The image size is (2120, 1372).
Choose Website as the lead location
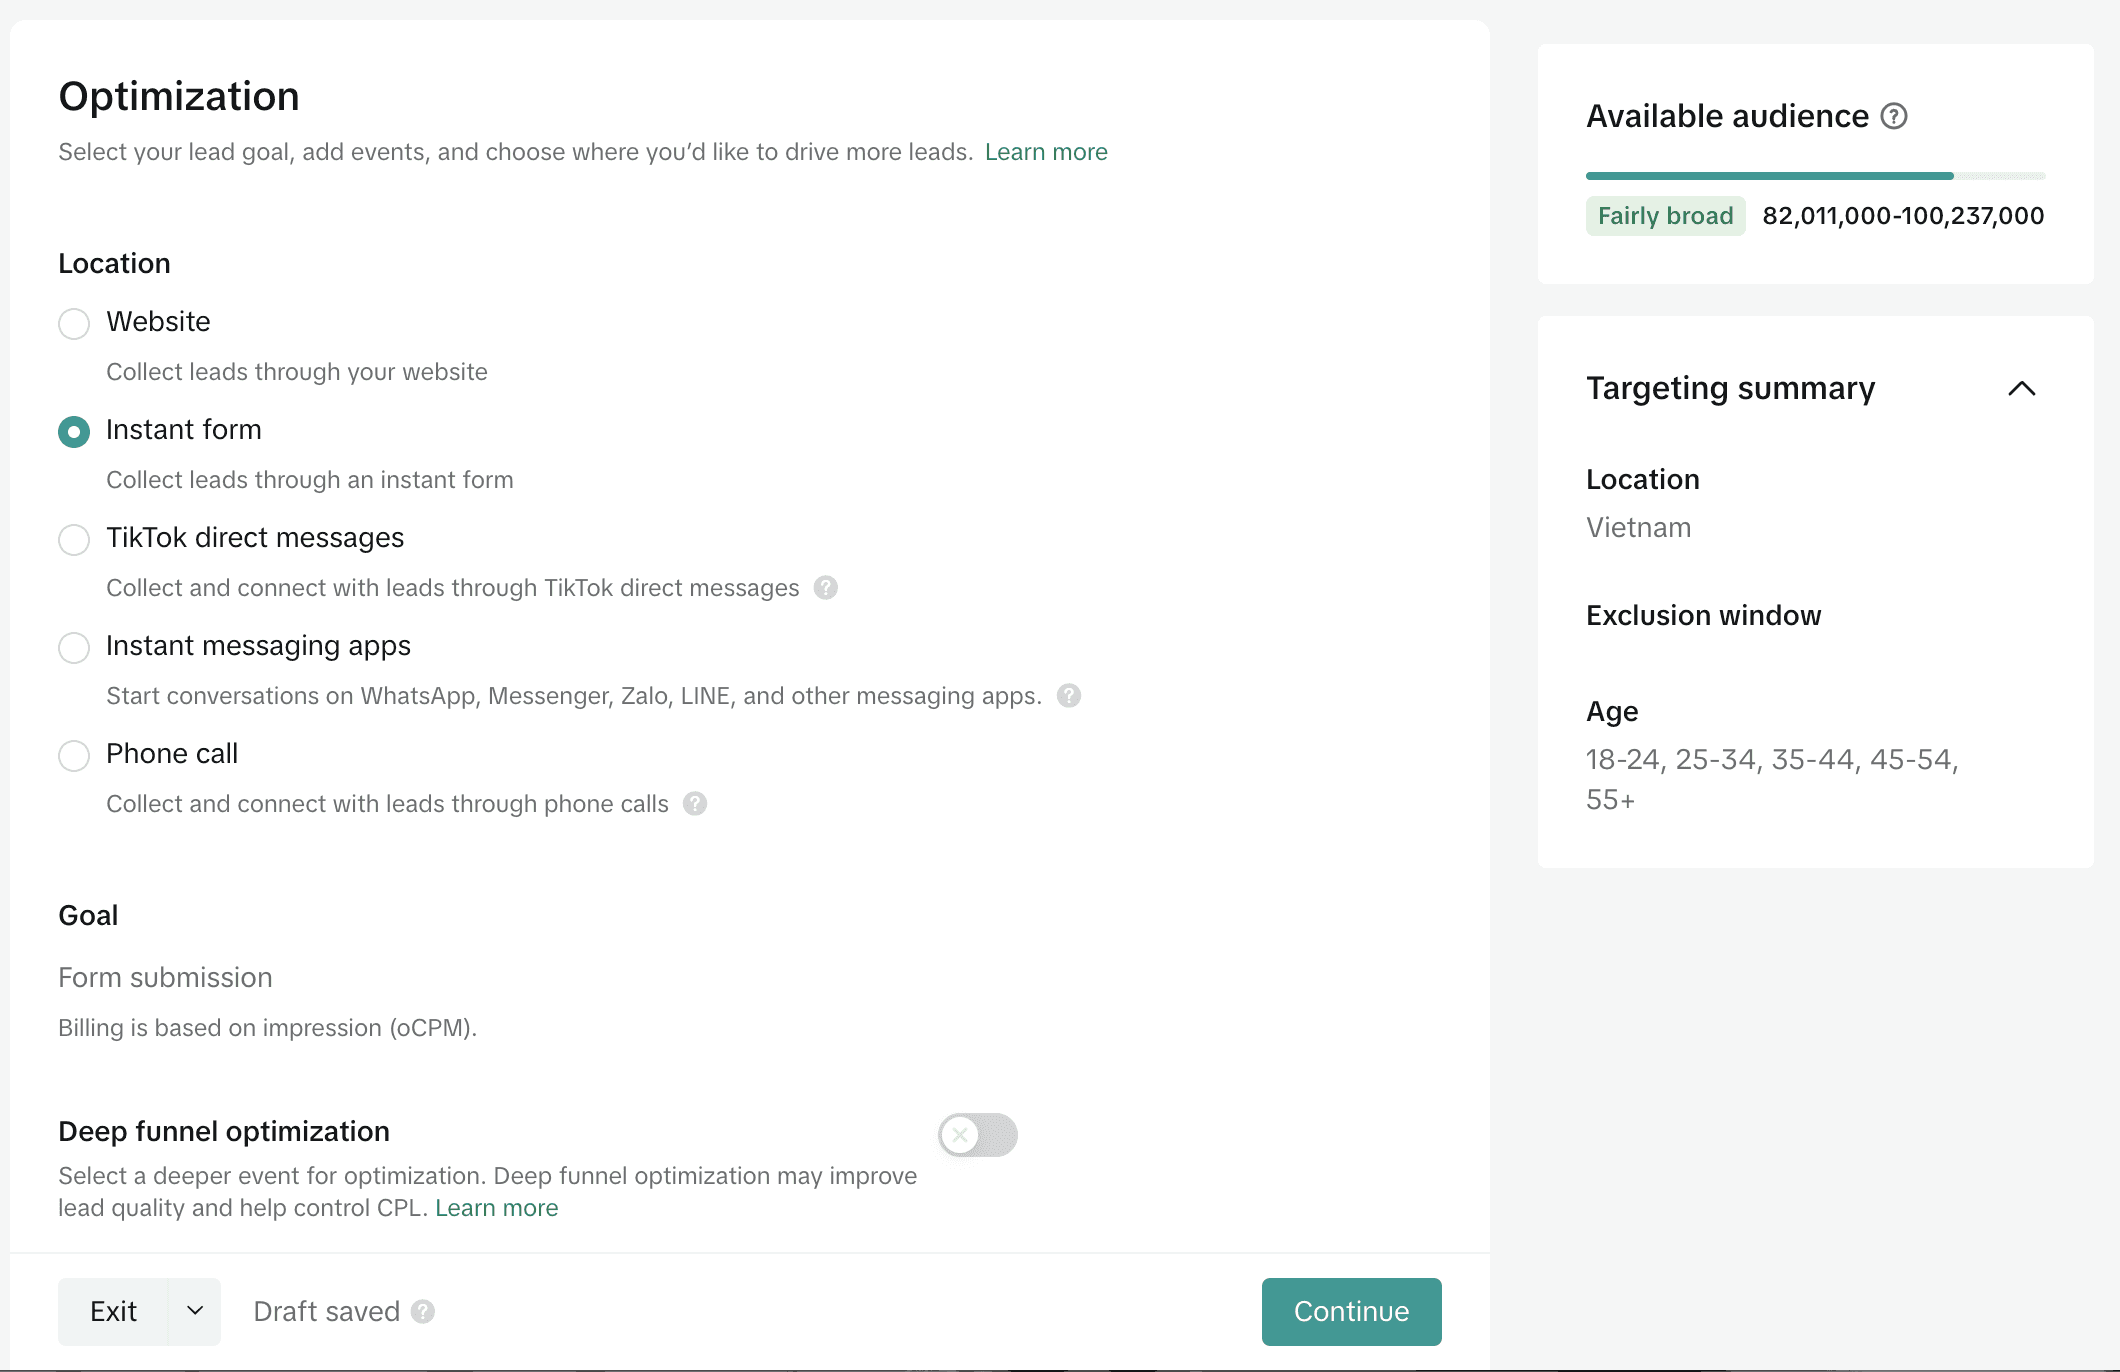click(x=74, y=323)
